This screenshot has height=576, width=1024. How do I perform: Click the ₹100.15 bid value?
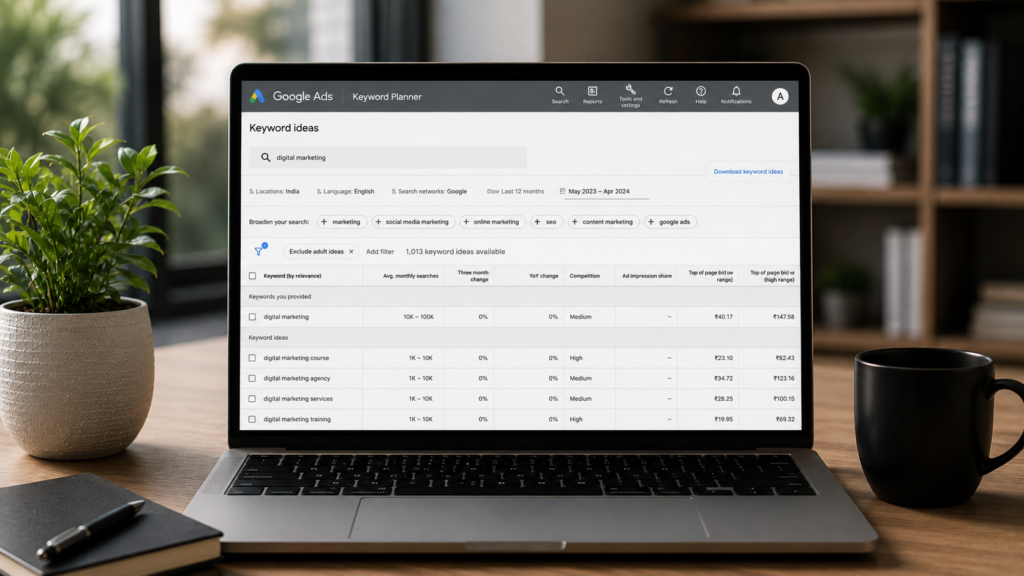coord(783,398)
